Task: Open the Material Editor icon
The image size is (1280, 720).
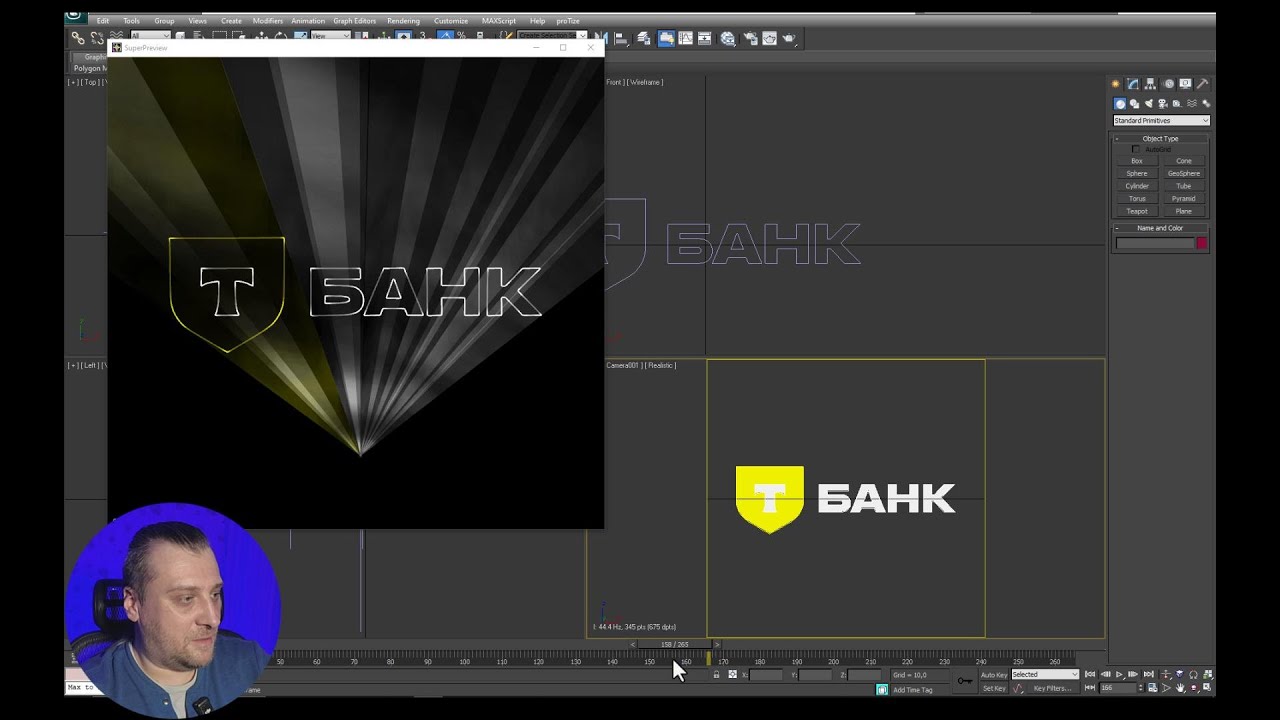Action: (728, 39)
